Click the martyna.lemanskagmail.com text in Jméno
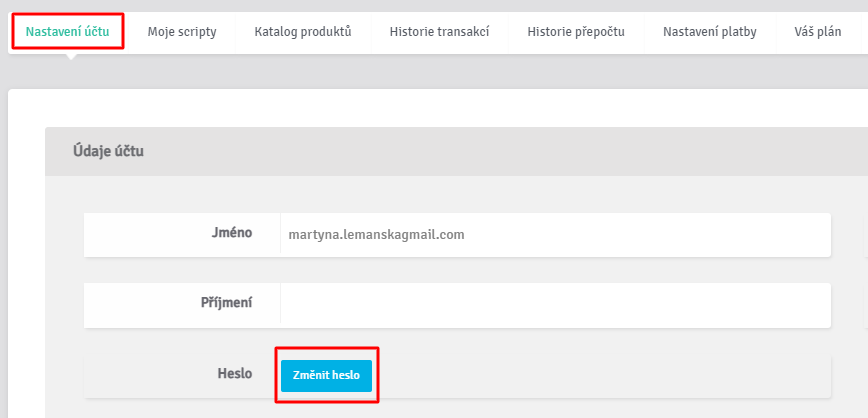This screenshot has width=868, height=418. (376, 235)
